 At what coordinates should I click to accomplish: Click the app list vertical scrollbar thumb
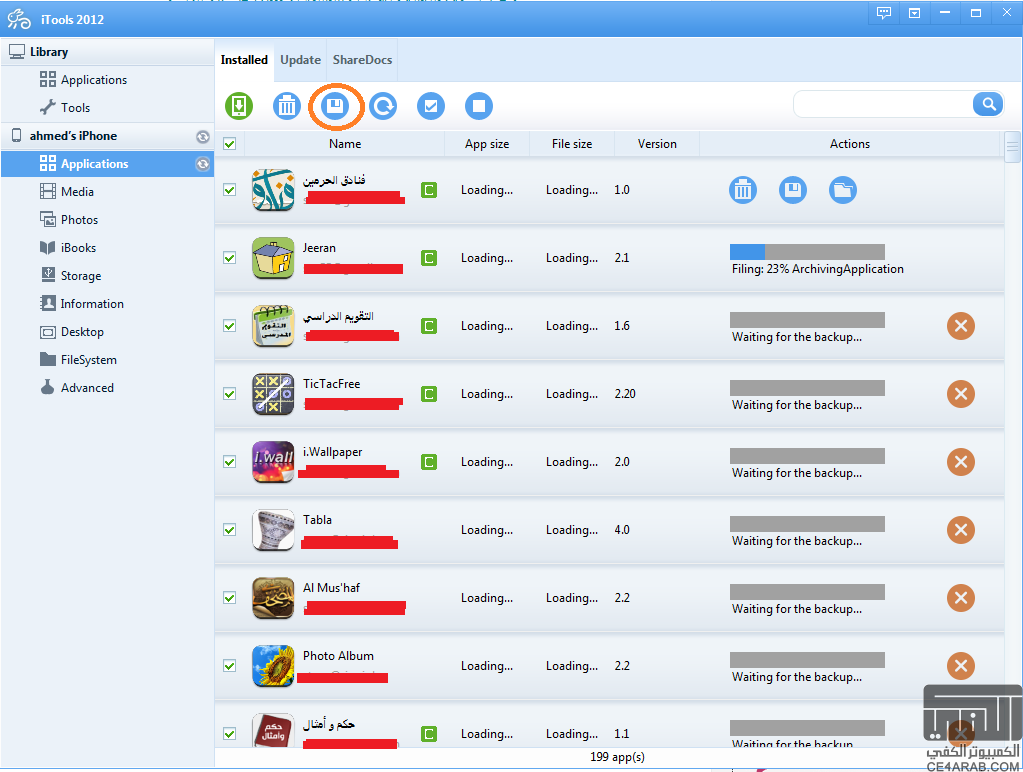(x=1012, y=147)
